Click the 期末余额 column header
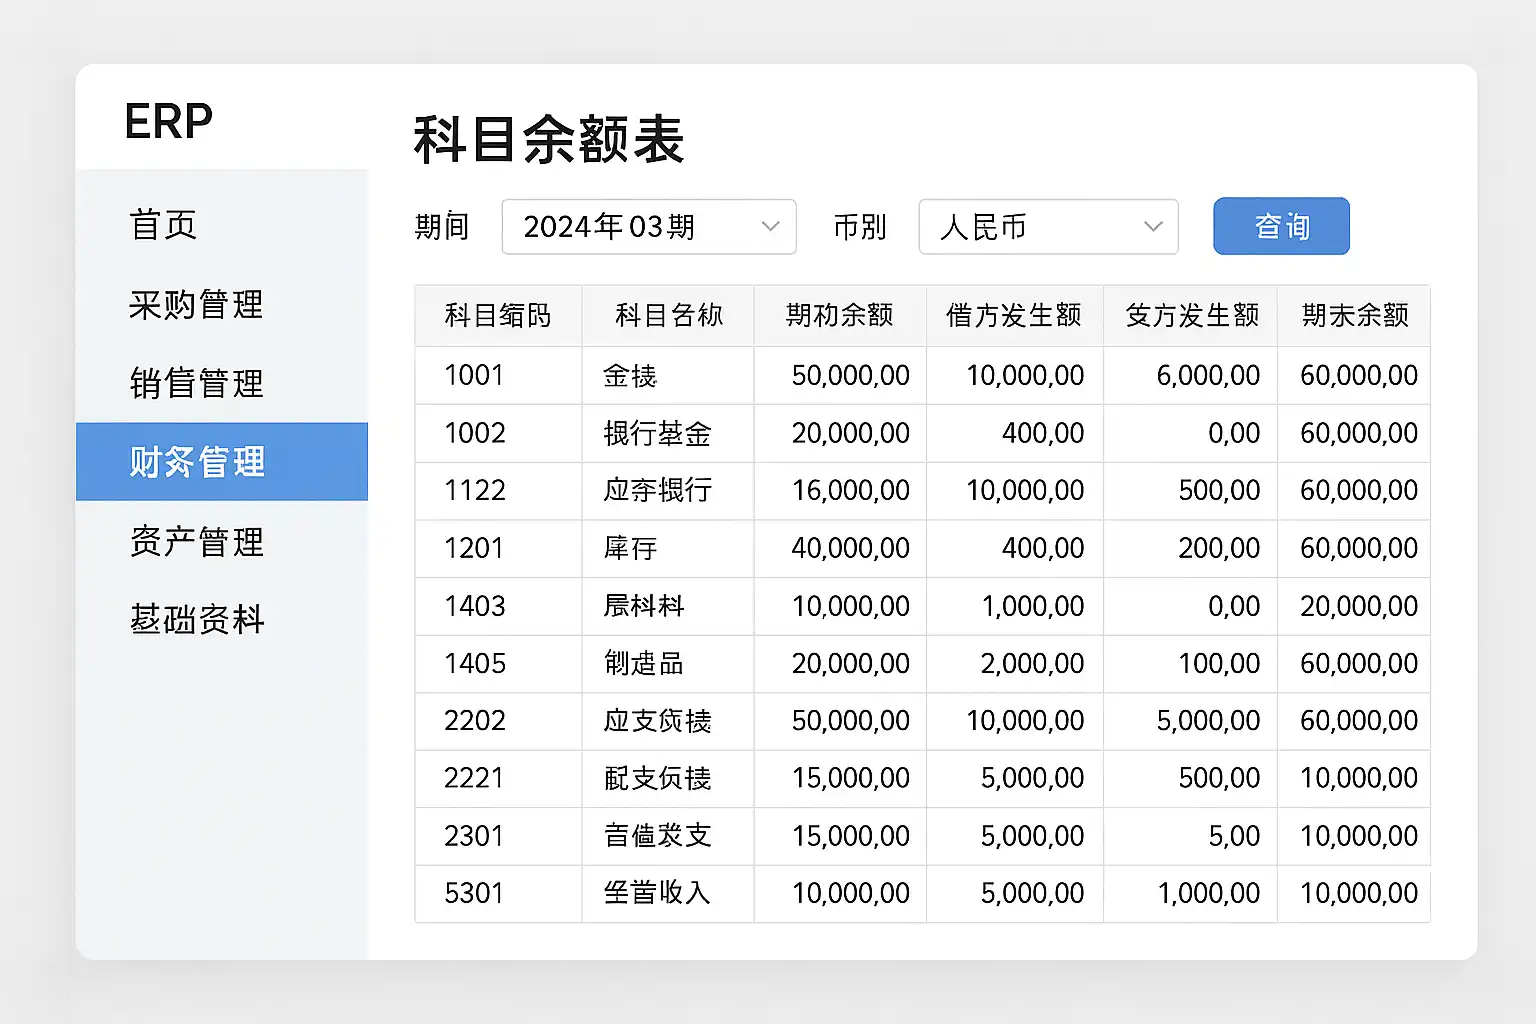 tap(1354, 316)
